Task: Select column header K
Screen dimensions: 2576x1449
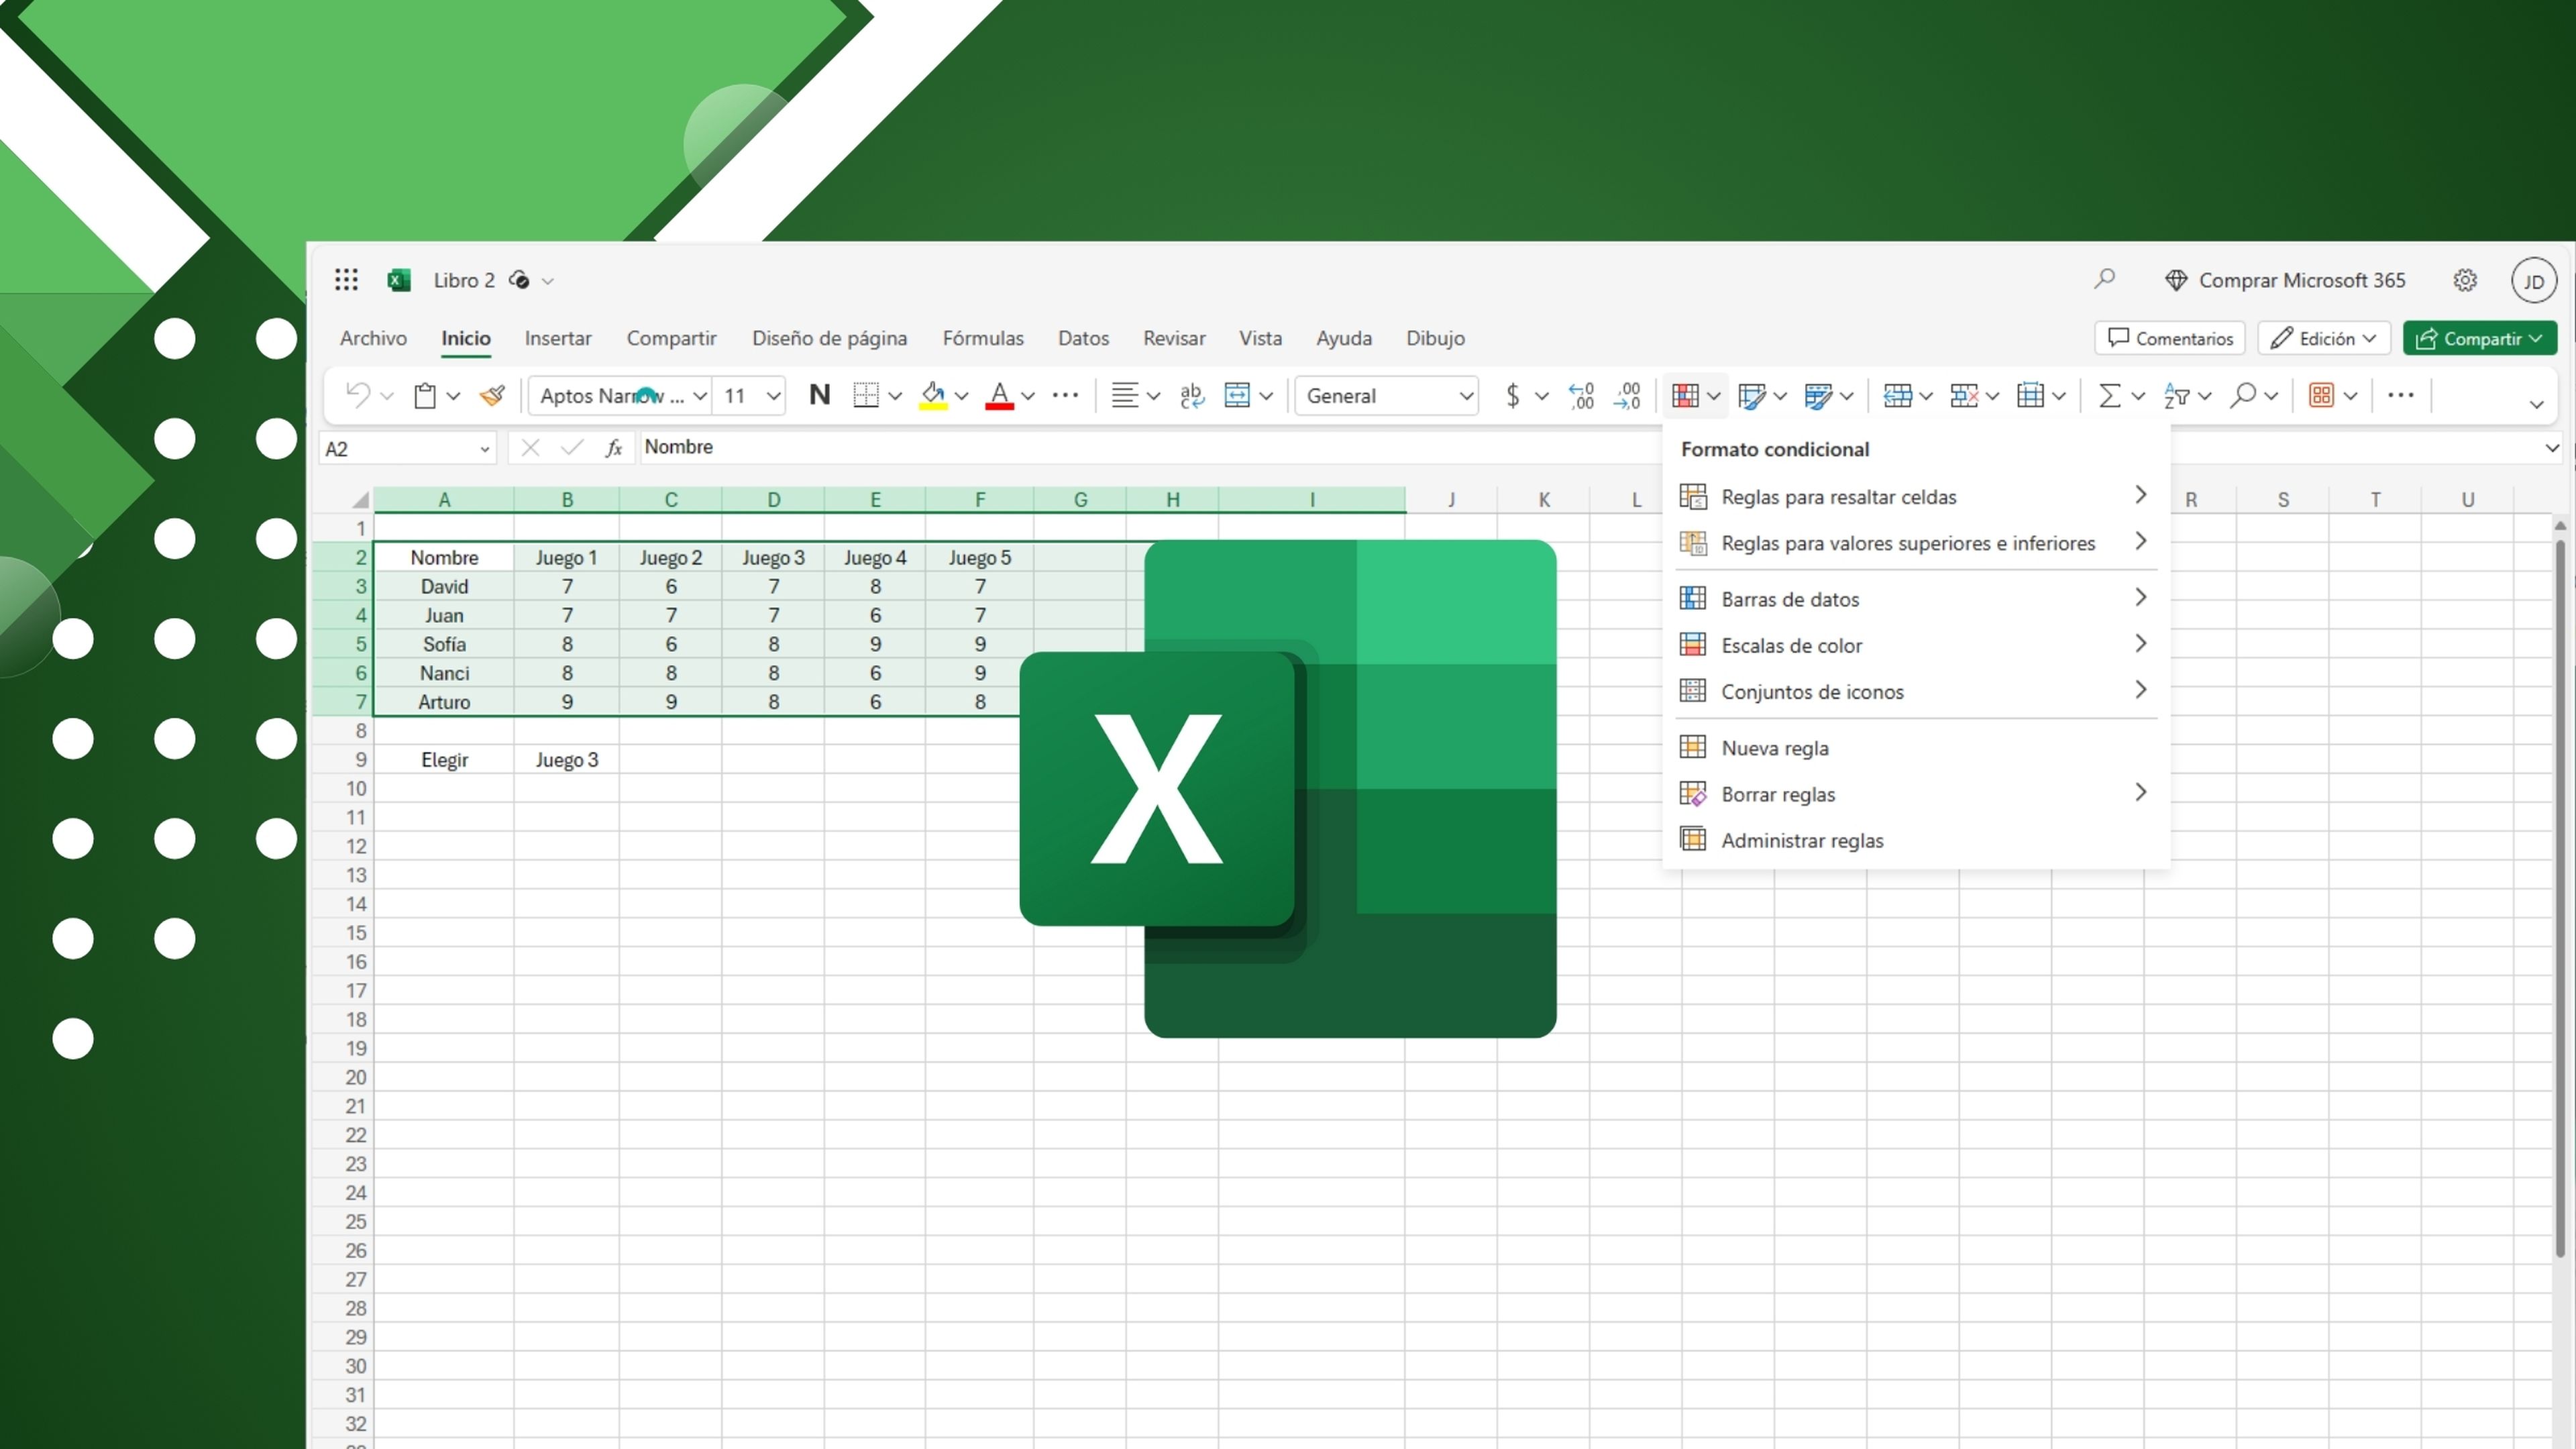Action: [1543, 499]
